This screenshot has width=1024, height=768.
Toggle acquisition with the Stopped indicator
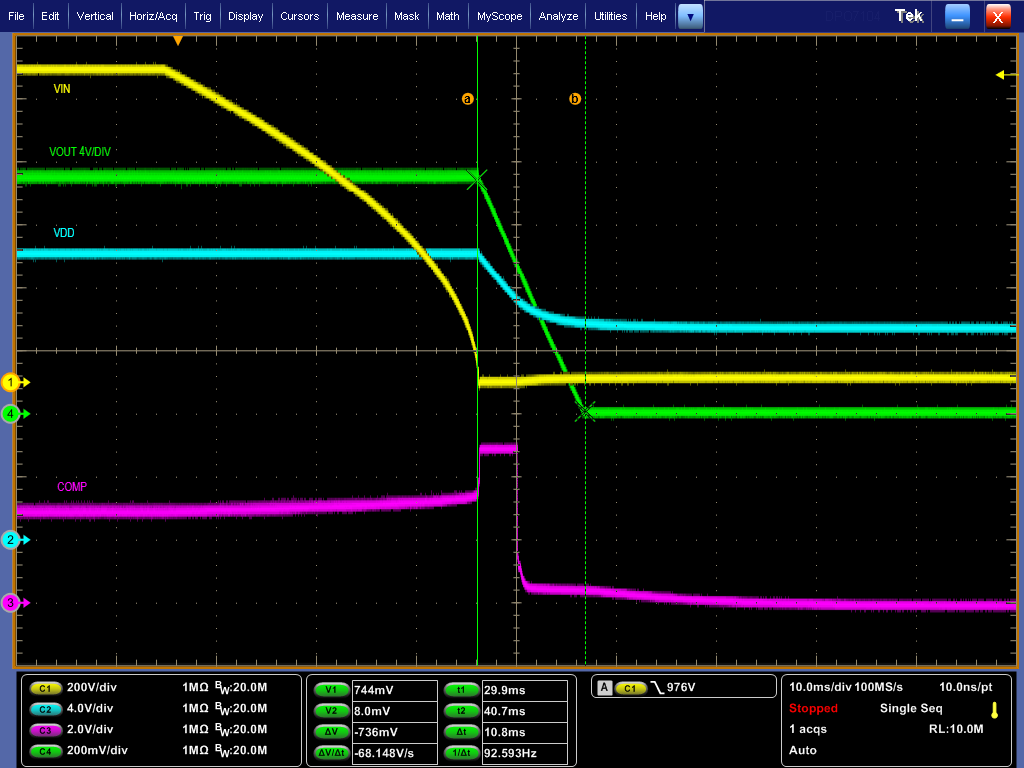click(813, 708)
